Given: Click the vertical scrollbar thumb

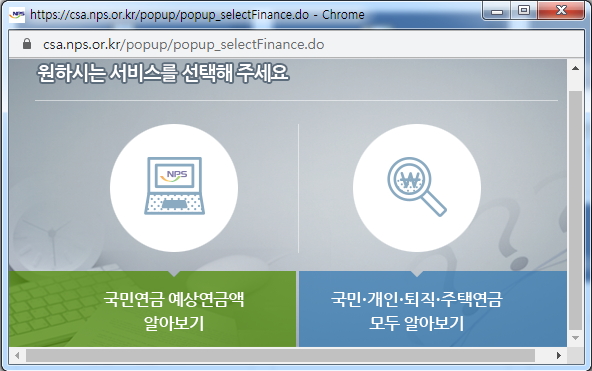Looking at the screenshot, I should tap(575, 211).
